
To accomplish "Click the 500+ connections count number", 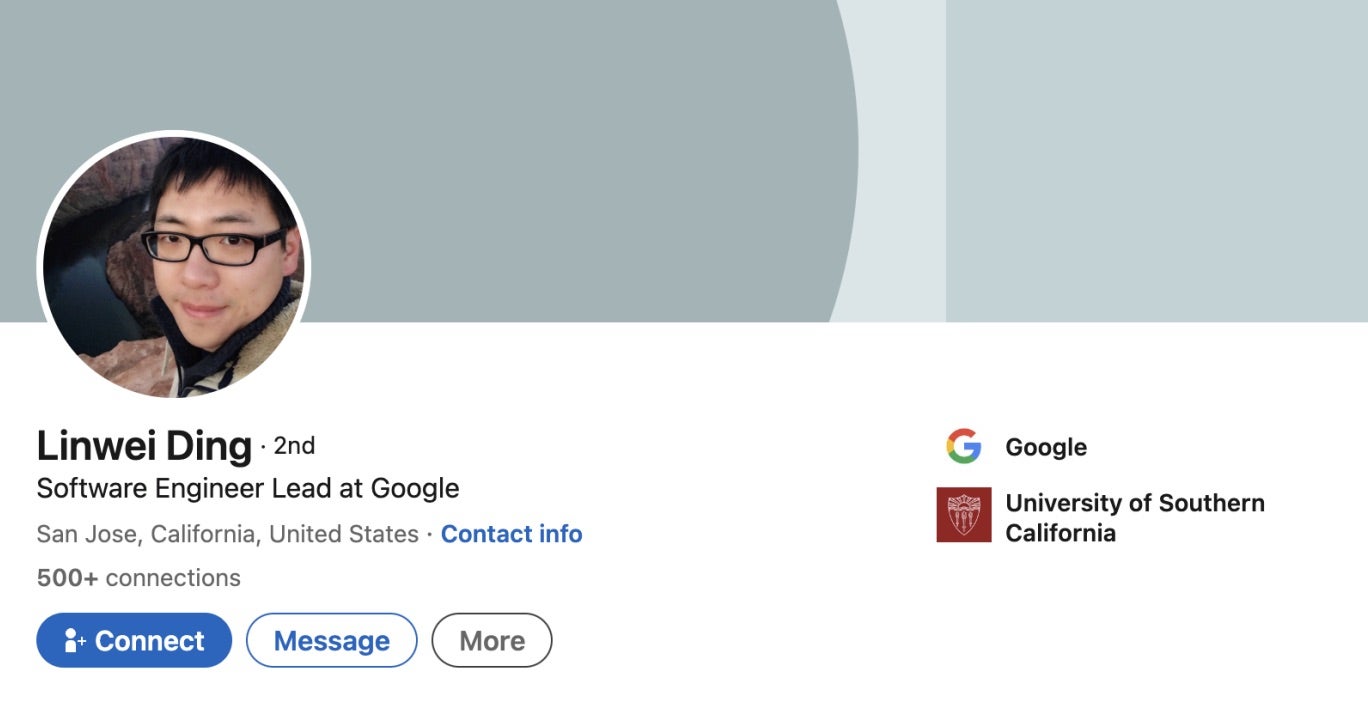I will pos(67,578).
